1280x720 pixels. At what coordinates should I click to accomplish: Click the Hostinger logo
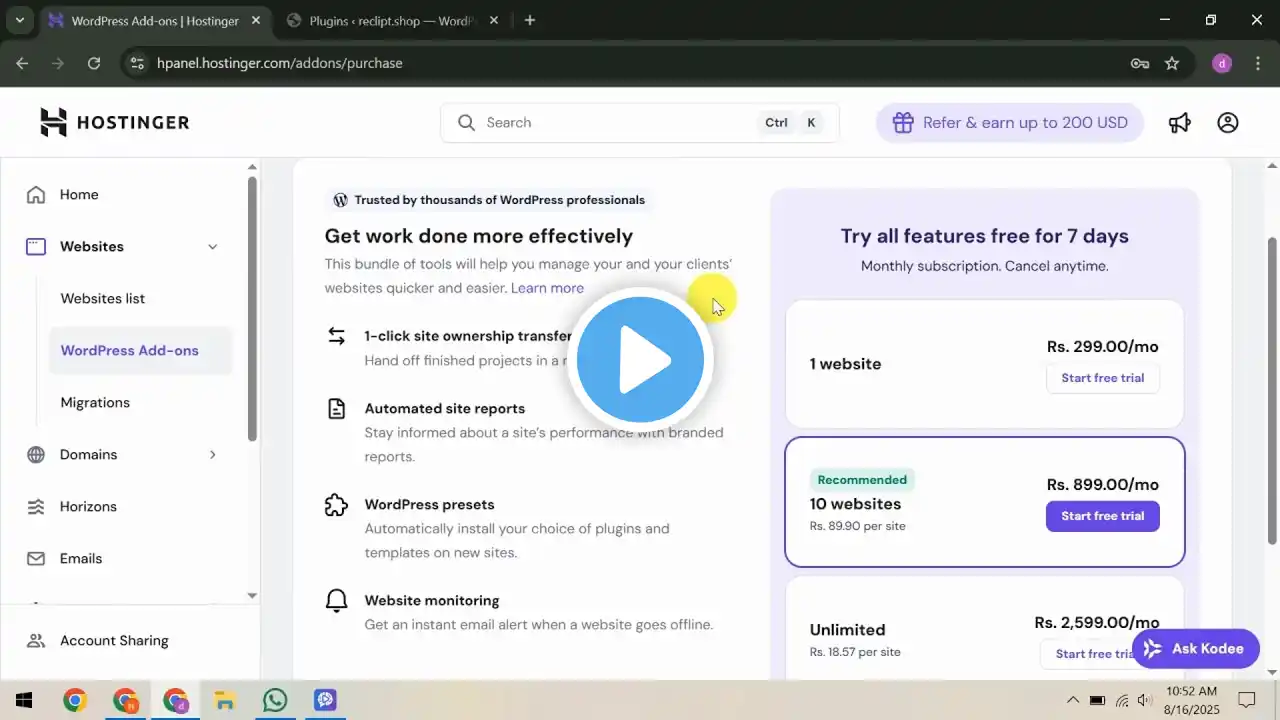(x=114, y=122)
